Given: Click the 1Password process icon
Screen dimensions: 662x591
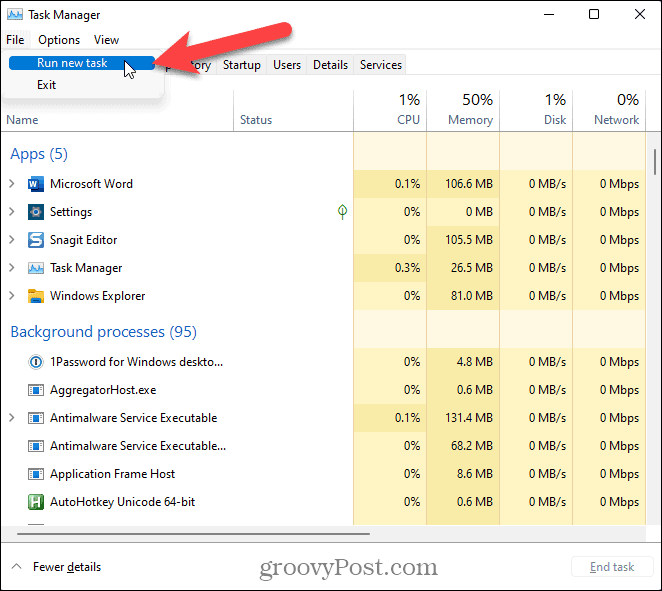Looking at the screenshot, I should pyautogui.click(x=36, y=362).
